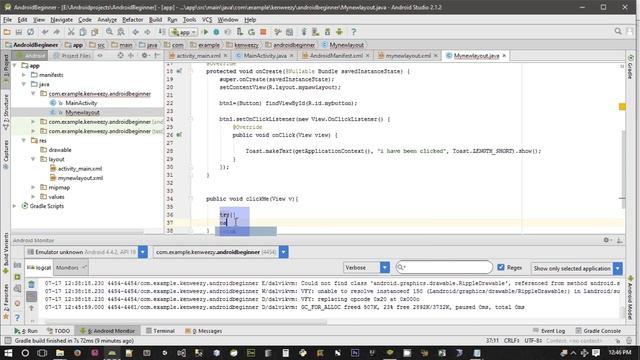Clear logcat with the trash icon

[x=31, y=284]
